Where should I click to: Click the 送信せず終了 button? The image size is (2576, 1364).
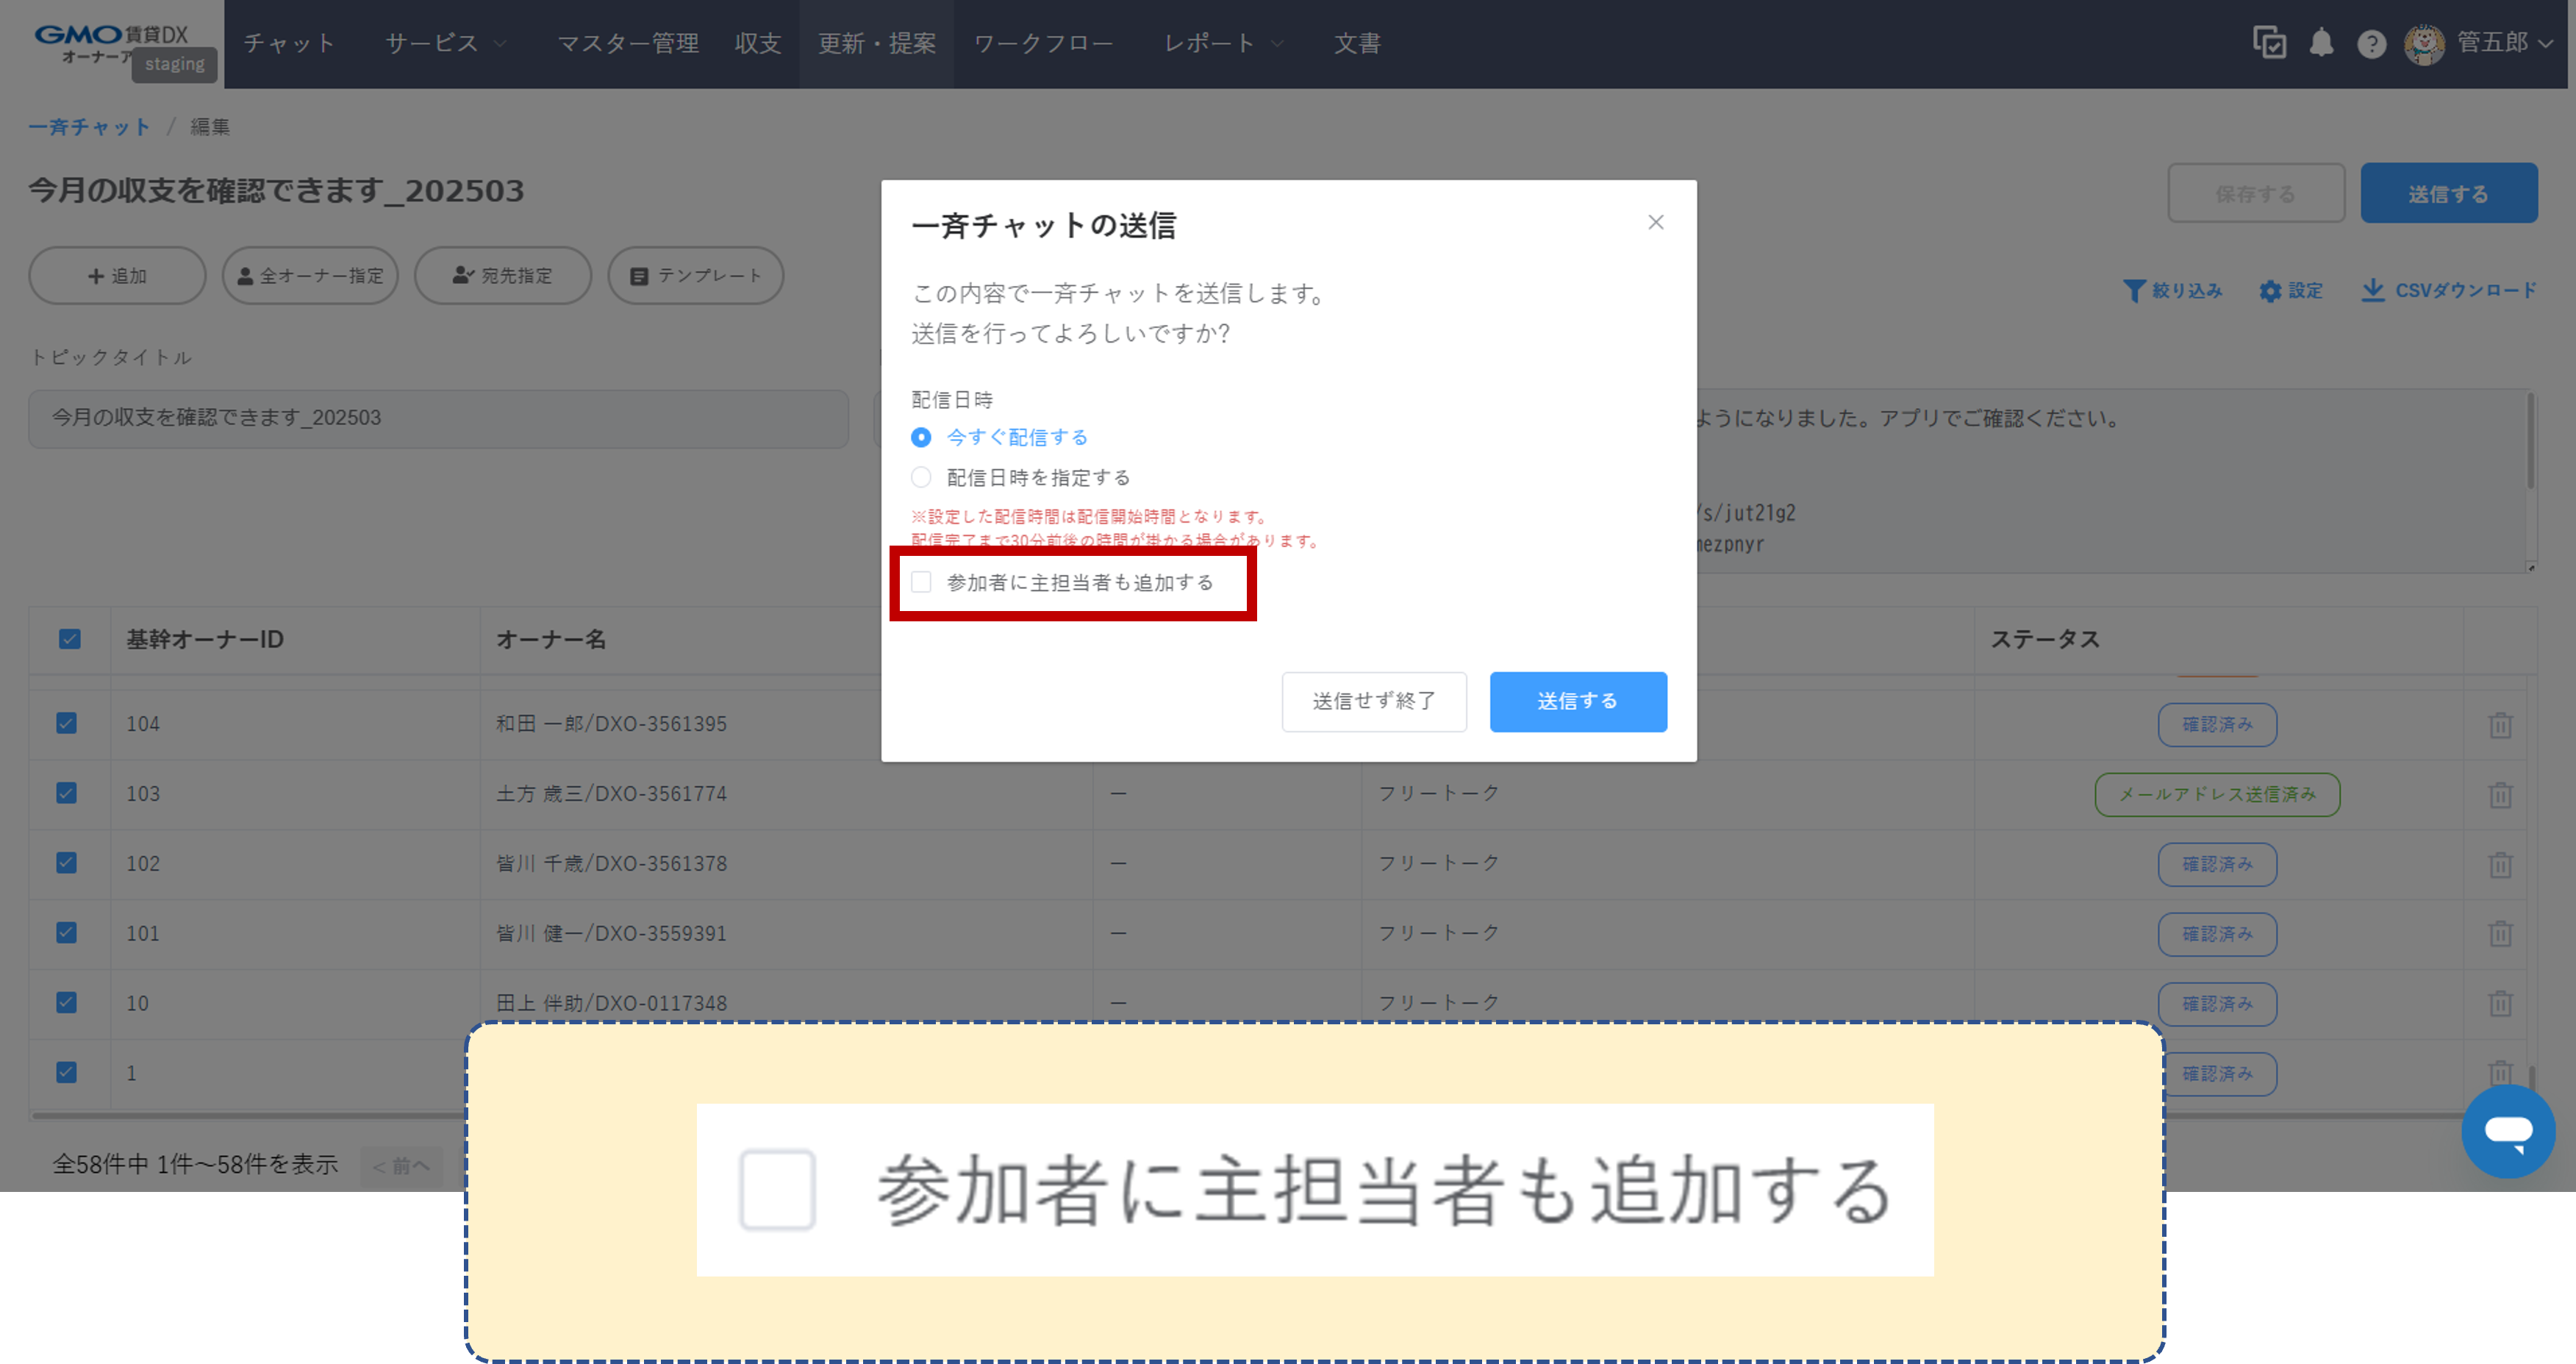pos(1374,701)
